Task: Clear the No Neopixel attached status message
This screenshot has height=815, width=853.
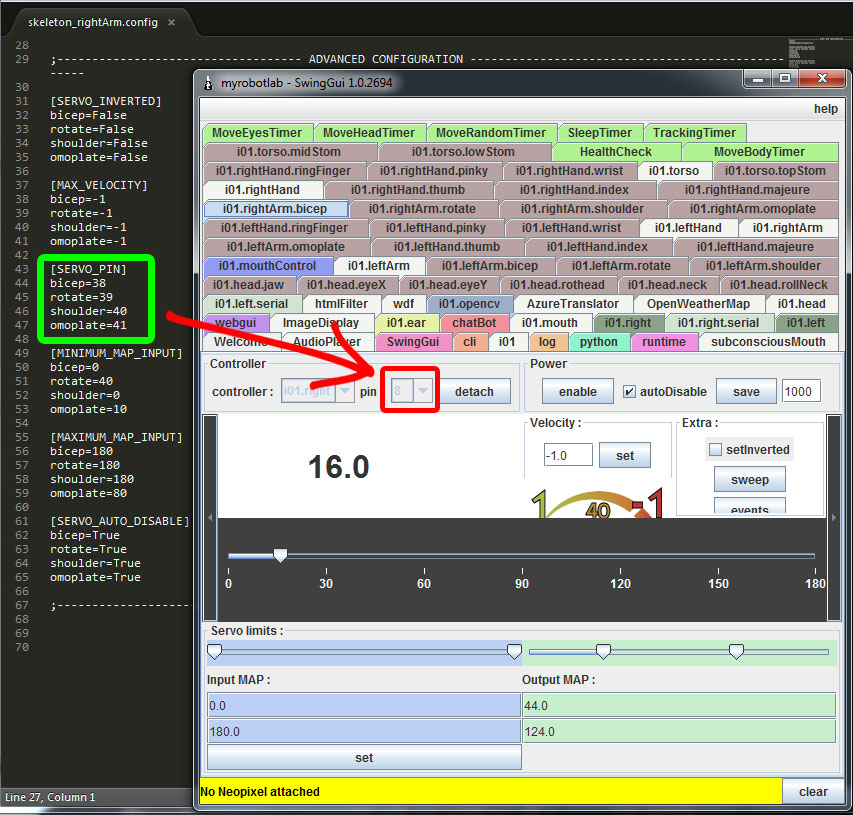Action: 813,792
